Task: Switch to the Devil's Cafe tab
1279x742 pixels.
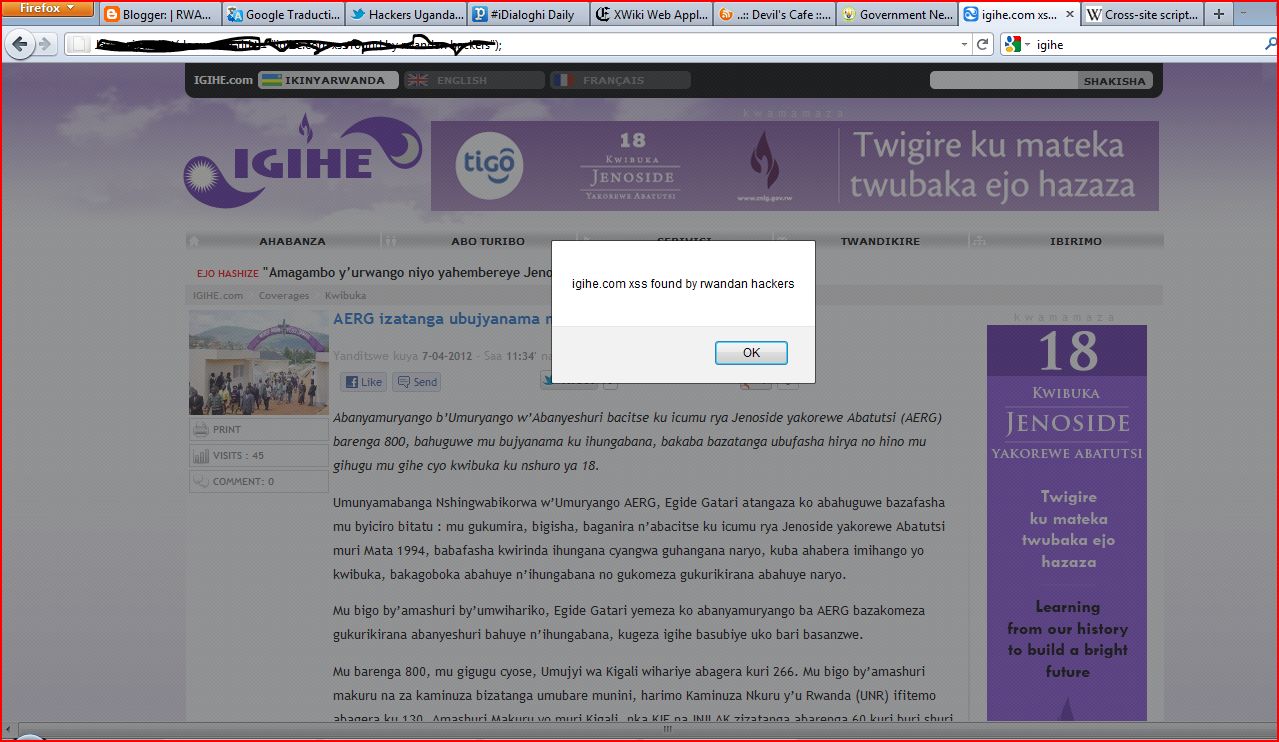Action: (x=774, y=15)
